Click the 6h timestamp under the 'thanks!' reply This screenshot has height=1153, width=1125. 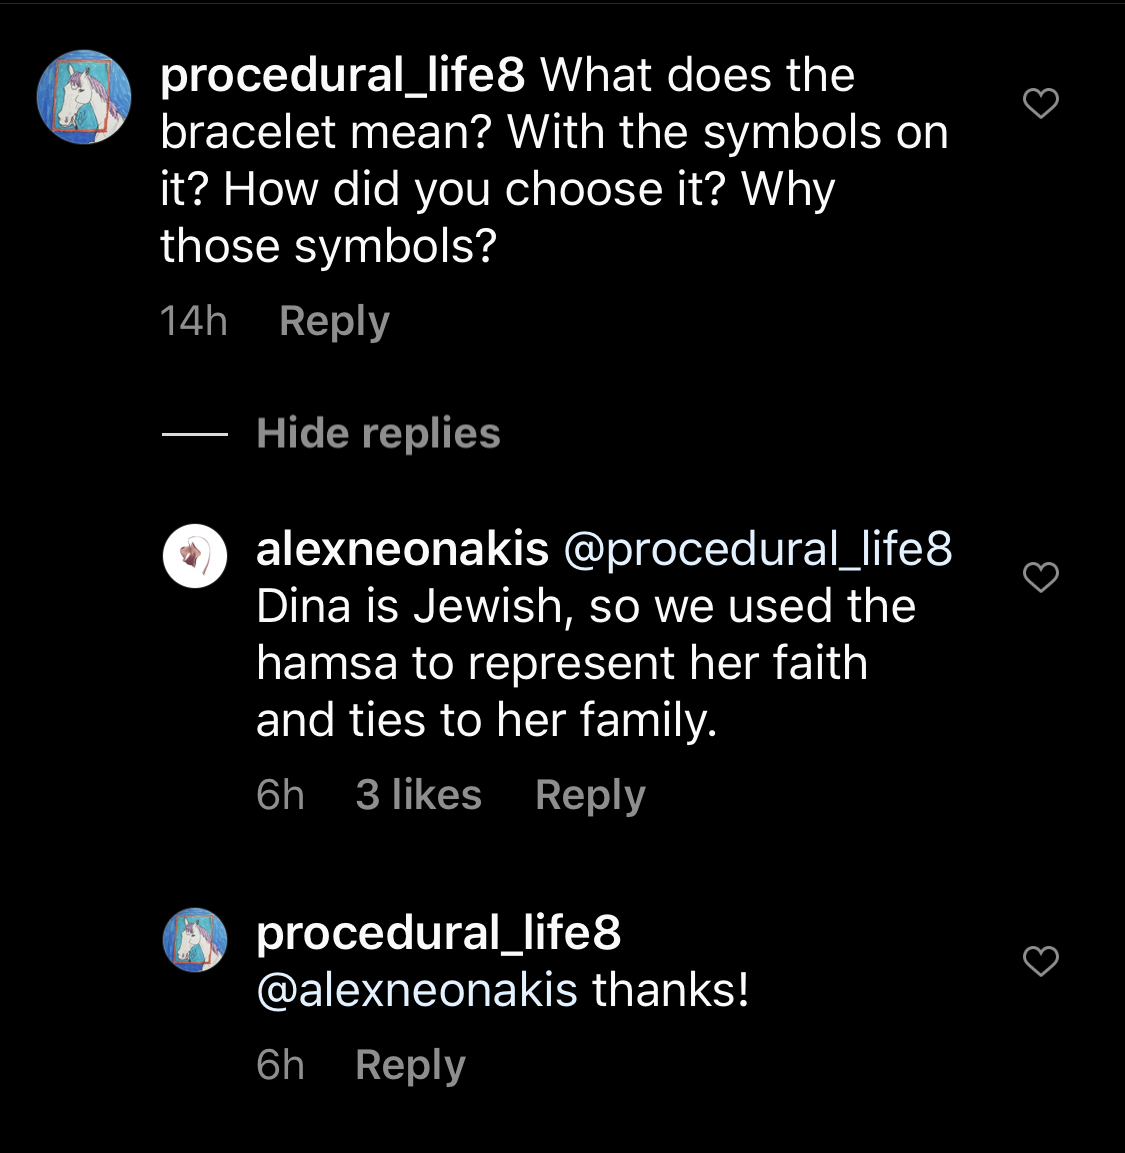pyautogui.click(x=280, y=1065)
